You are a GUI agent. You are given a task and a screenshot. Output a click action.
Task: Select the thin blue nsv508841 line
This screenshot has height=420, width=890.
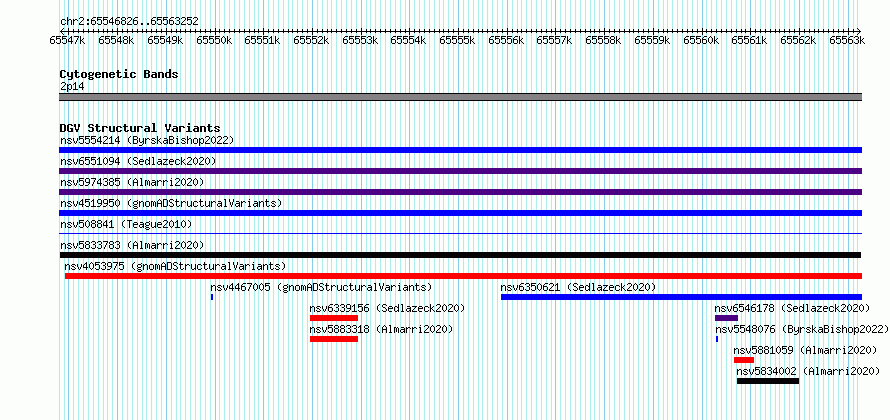click(460, 233)
